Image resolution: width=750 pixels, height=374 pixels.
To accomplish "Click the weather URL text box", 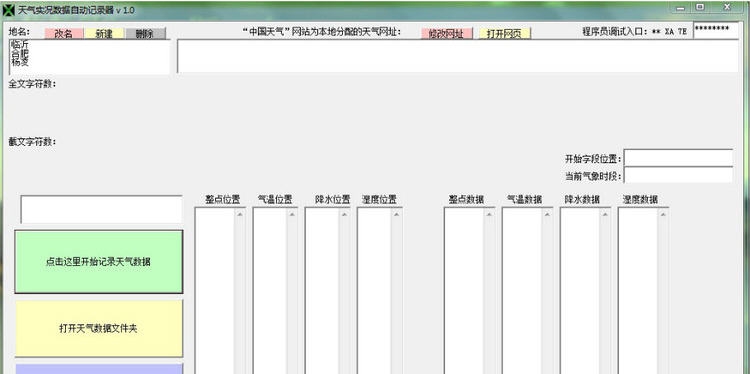I will click(458, 56).
